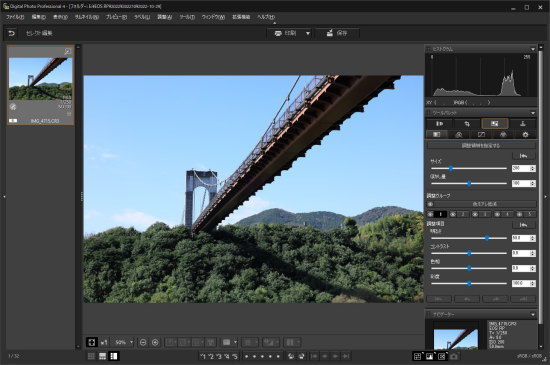
Task: Switch to thumbnail grid layout icon
Action: click(x=91, y=356)
